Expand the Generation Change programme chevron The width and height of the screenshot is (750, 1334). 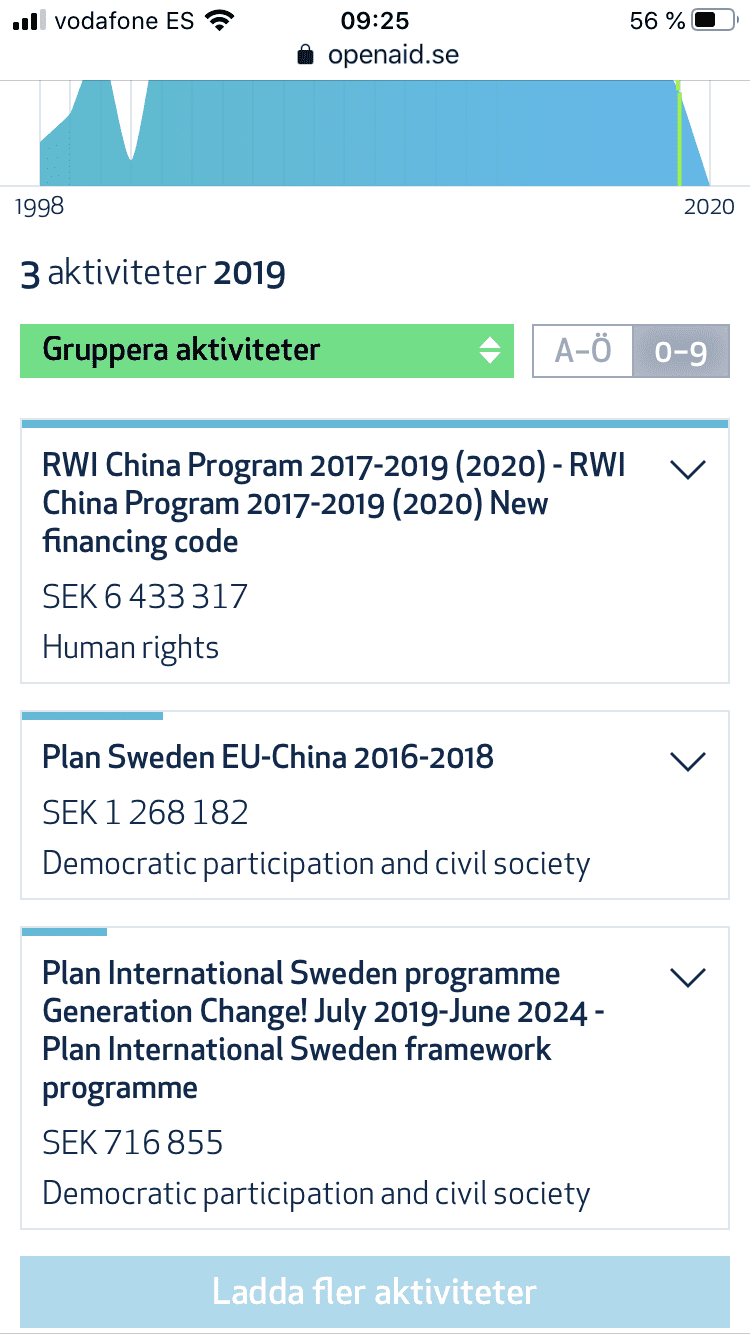click(x=688, y=977)
